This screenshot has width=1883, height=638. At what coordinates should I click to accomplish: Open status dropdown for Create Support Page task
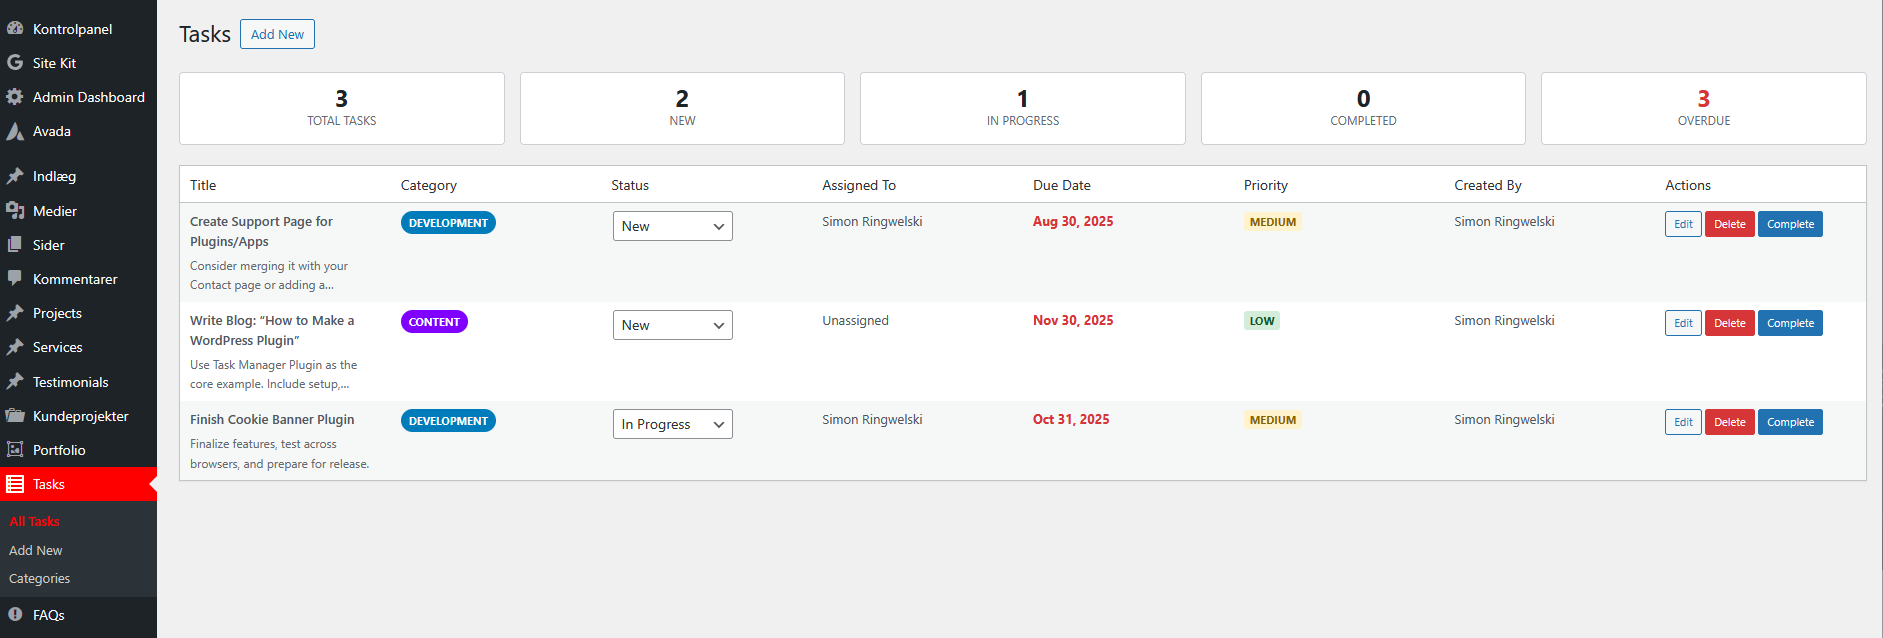click(672, 226)
